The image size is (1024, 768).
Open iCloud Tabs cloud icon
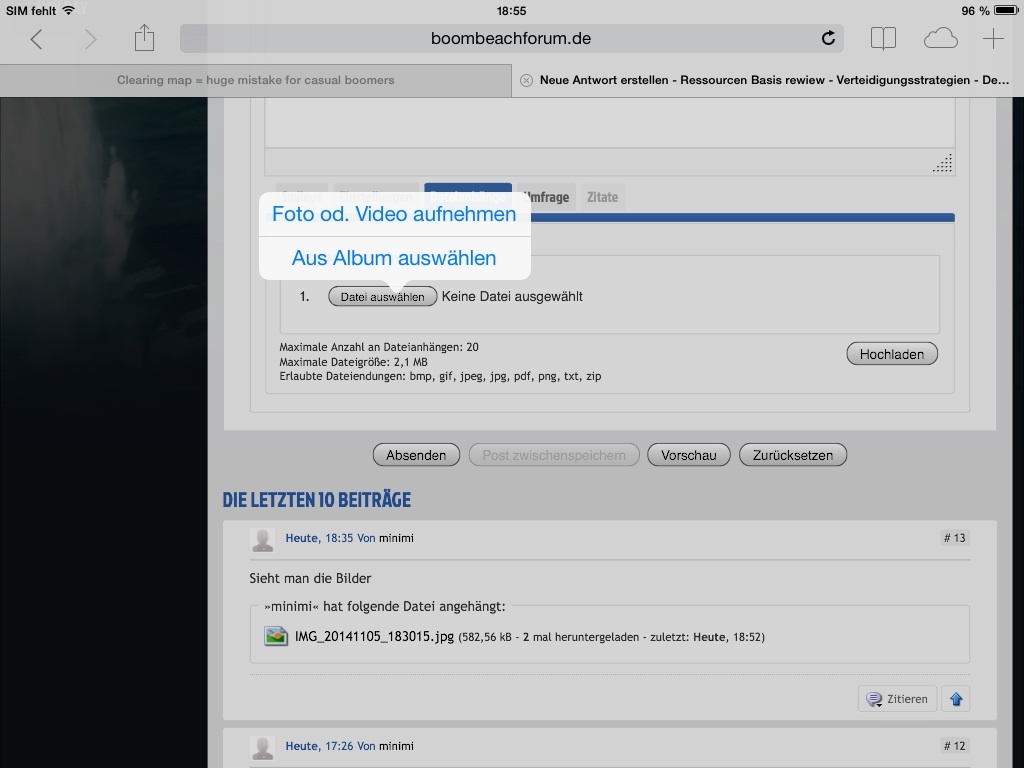pos(940,39)
